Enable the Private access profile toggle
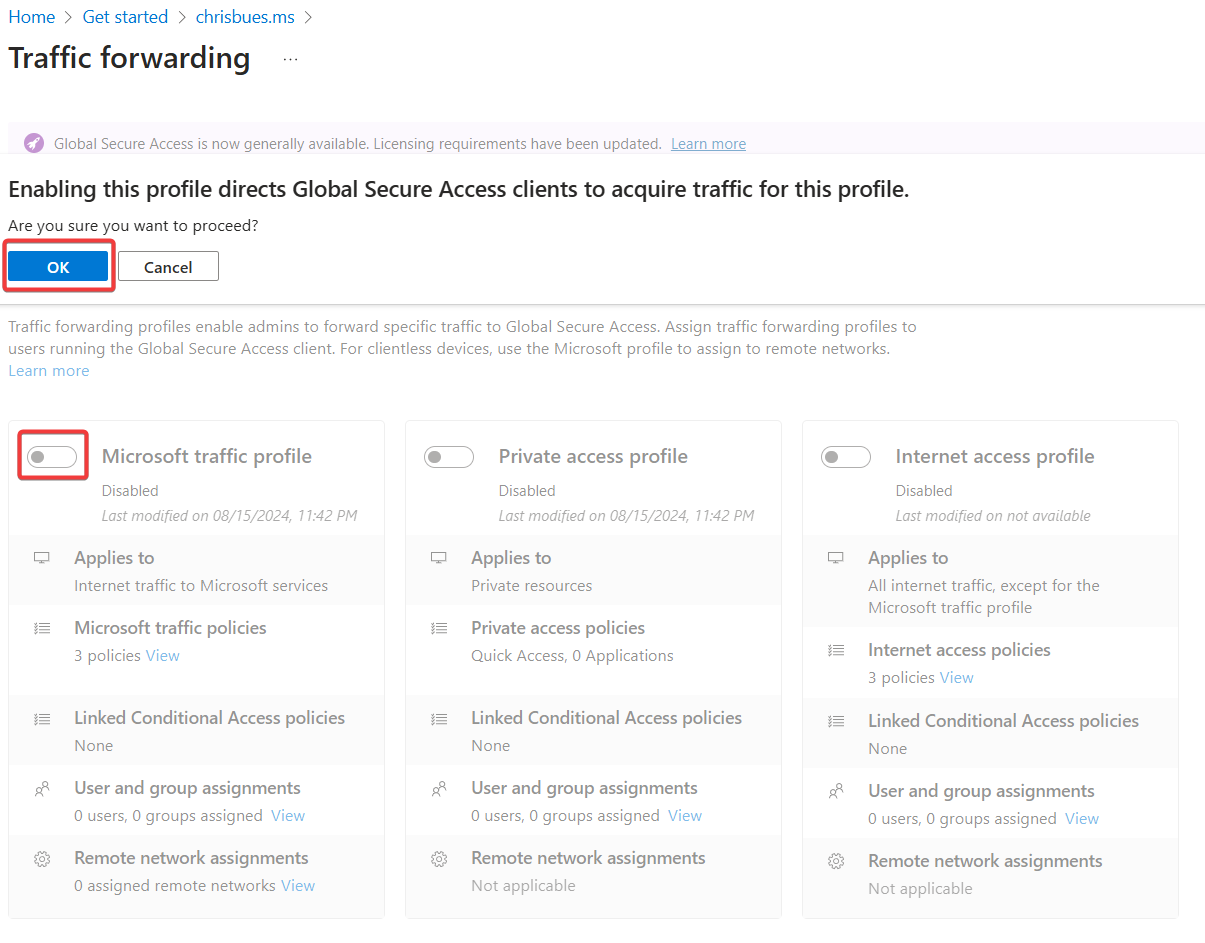Image resolution: width=1205 pixels, height=943 pixels. click(449, 456)
